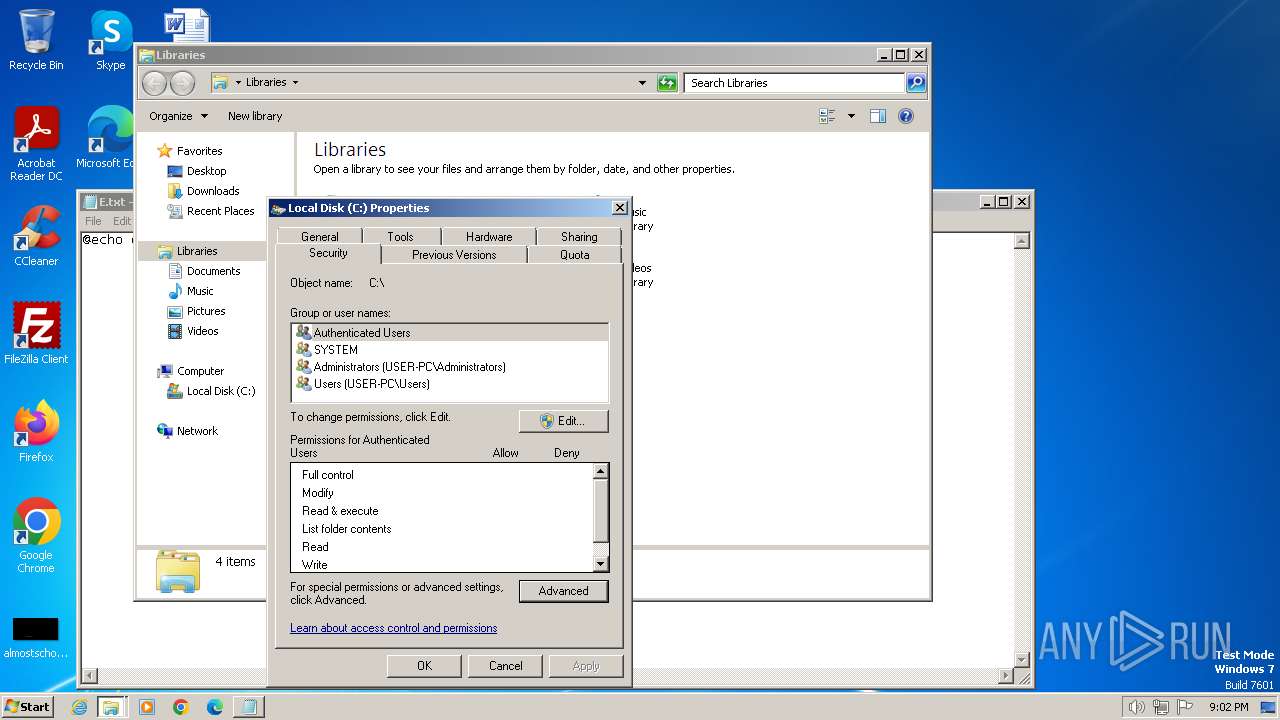The width and height of the screenshot is (1280, 720).
Task: Click the Back button in Libraries window
Action: [154, 83]
